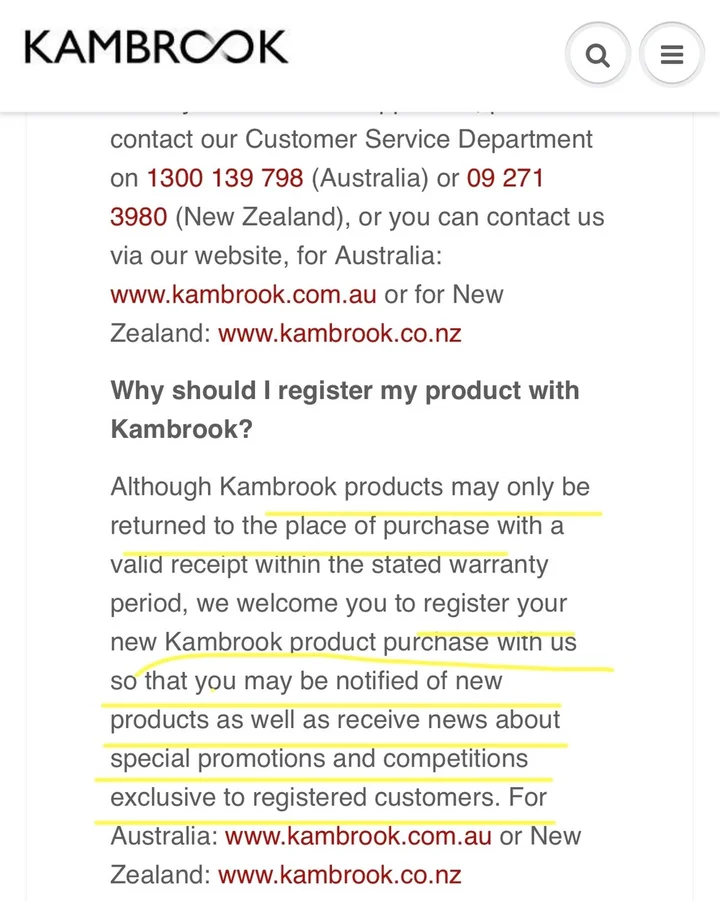Follow the www.kambrook.co.nz link at the page bottom
The height and width of the screenshot is (901, 720).
tap(340, 875)
